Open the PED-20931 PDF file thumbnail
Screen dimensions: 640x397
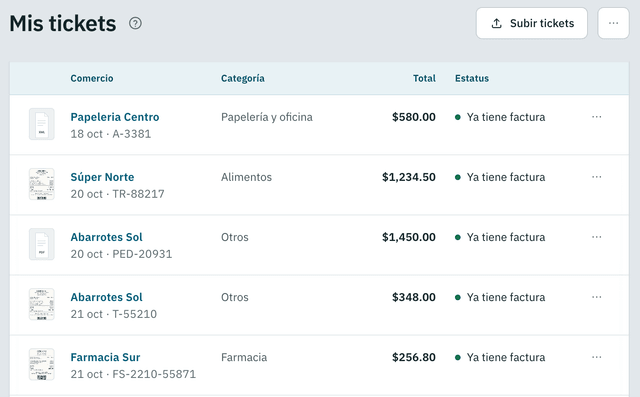pos(42,244)
